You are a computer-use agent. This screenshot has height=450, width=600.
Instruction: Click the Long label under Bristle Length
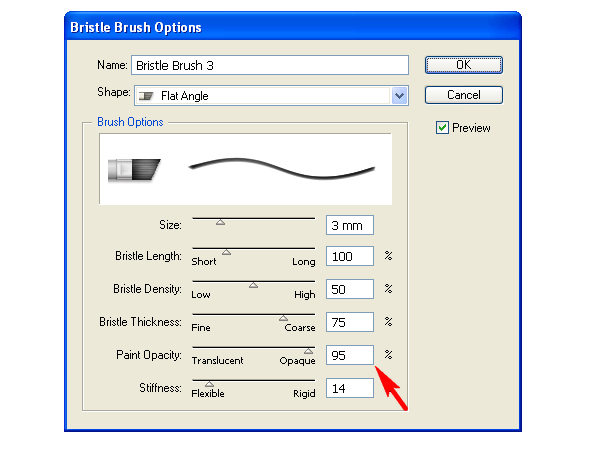point(304,262)
